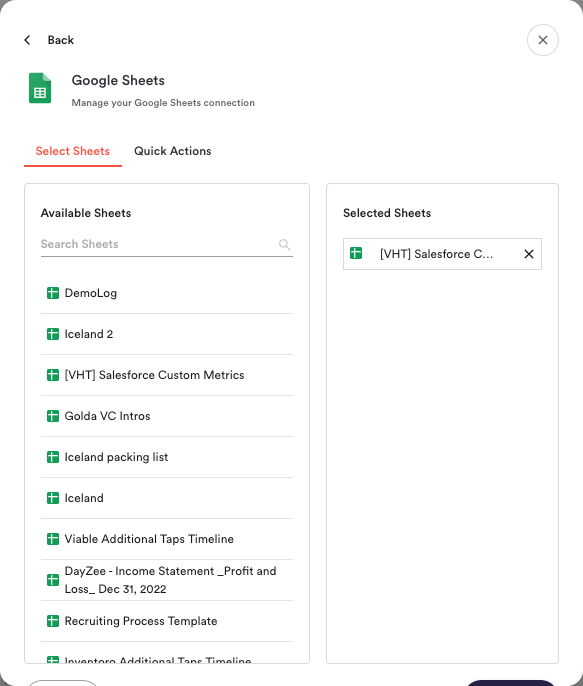Focus the Search Sheets input field
583x686 pixels.
point(167,244)
